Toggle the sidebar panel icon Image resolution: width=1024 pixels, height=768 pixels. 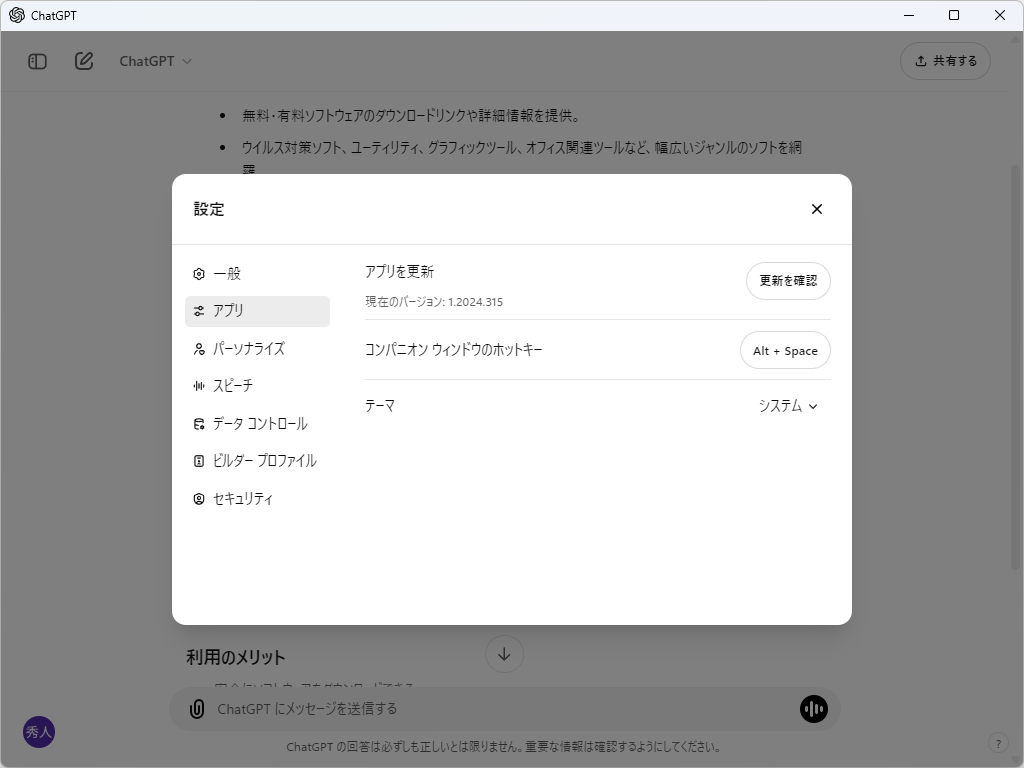tap(36, 61)
